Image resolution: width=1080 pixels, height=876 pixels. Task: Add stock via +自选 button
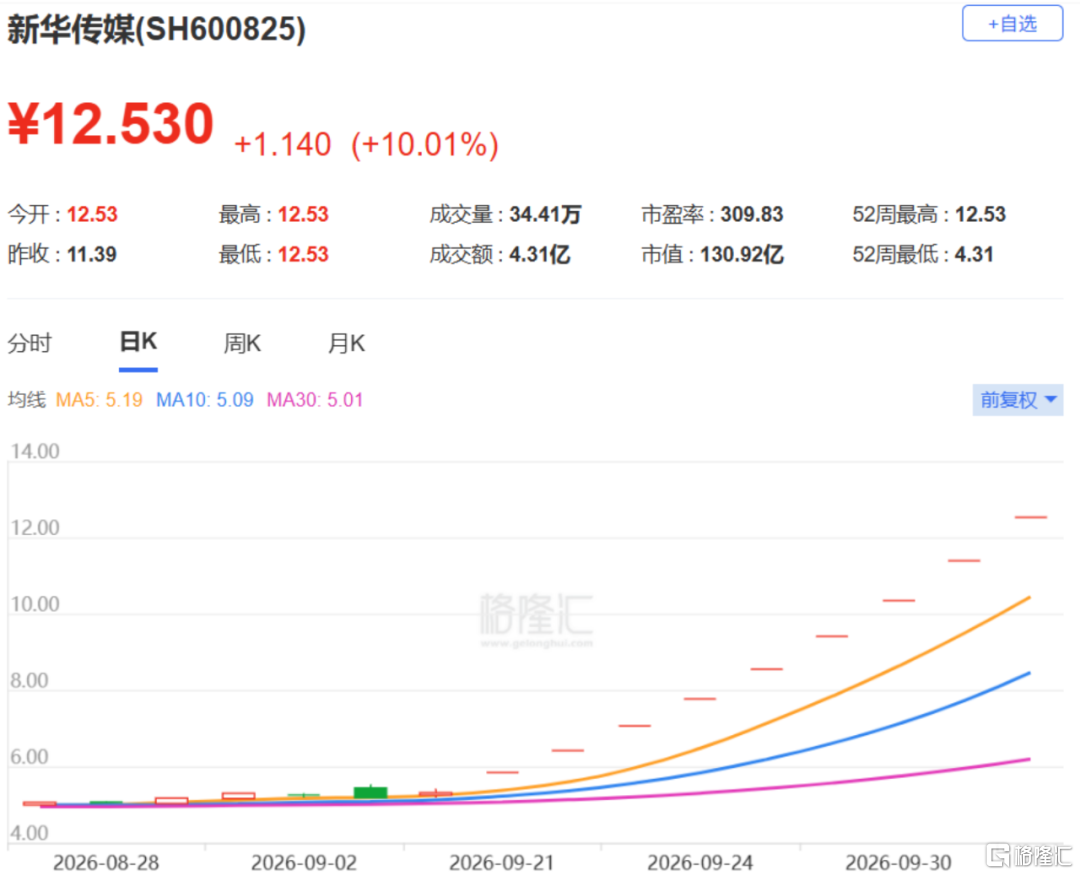[x=1012, y=23]
